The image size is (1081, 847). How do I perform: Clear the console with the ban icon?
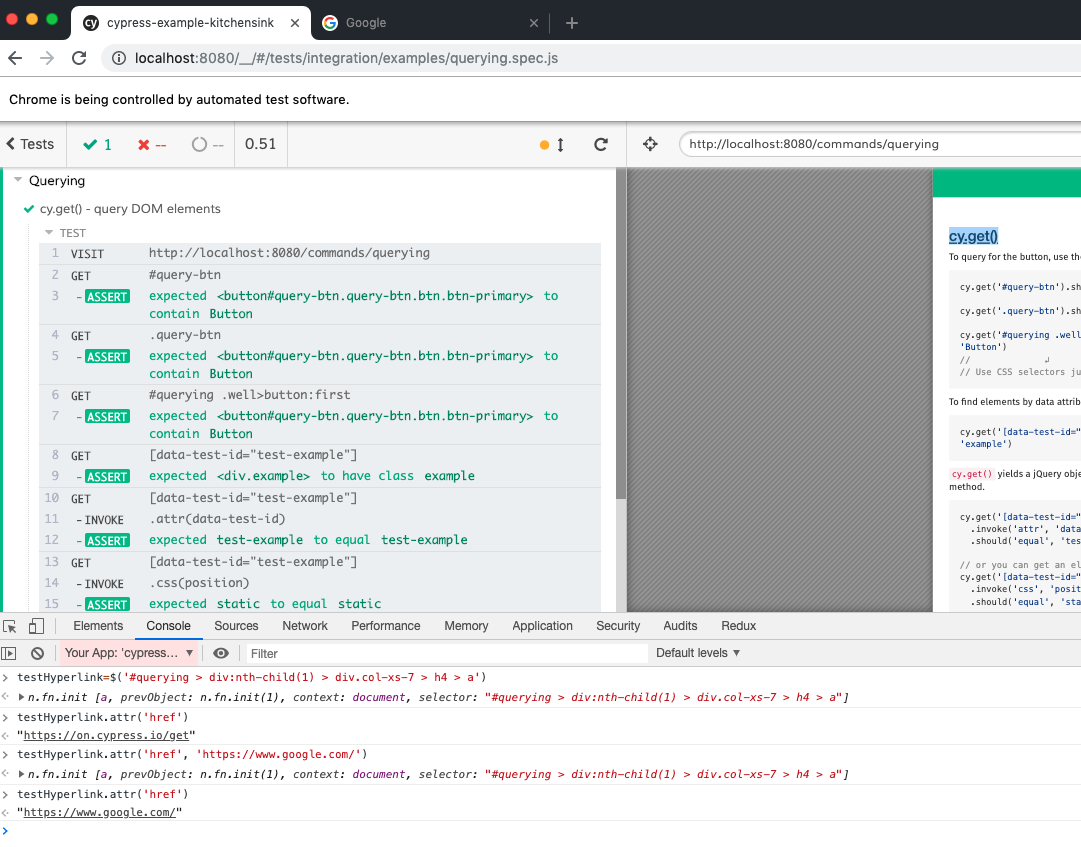click(x=38, y=653)
